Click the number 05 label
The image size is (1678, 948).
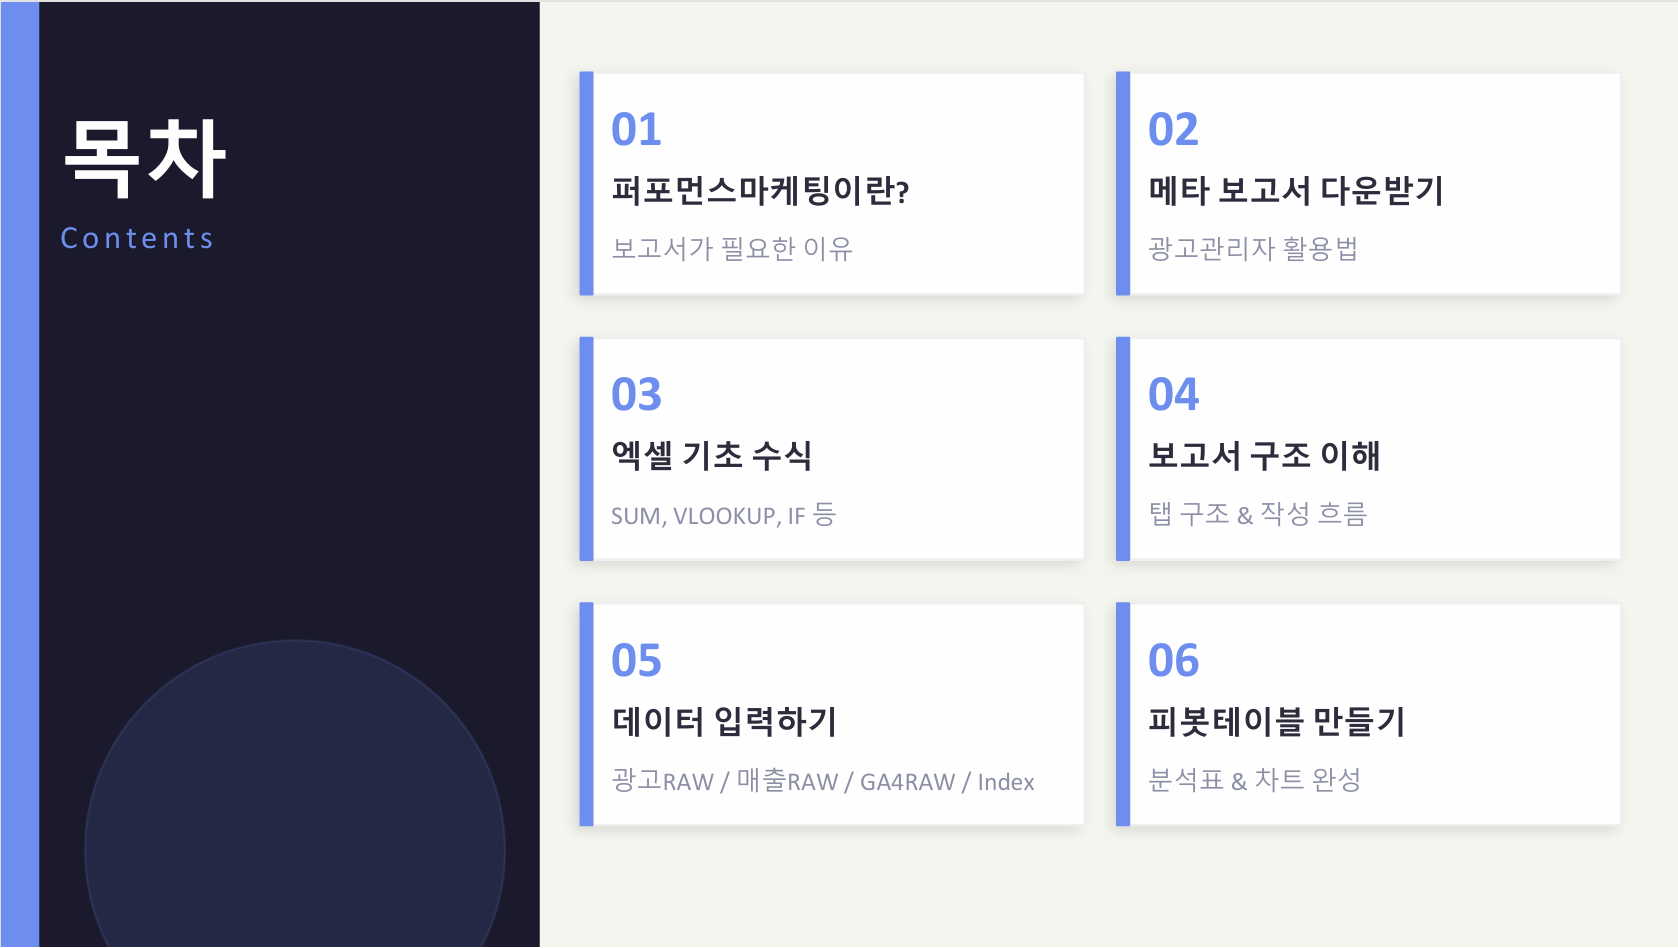(636, 661)
